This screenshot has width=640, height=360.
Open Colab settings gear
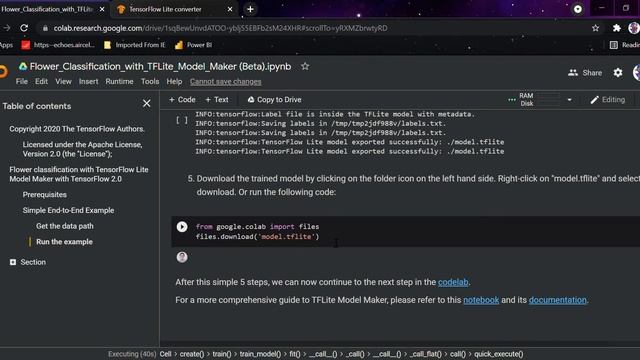[x=618, y=73]
